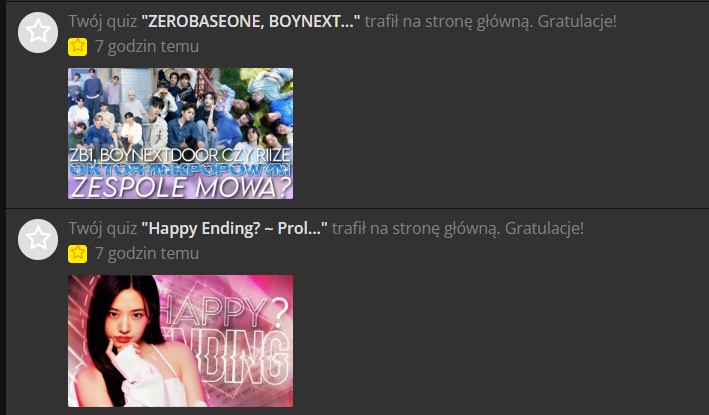The height and width of the screenshot is (415, 709).
Task: Open the "ZEROBASEONE, BOYNEXT..." quiz link
Action: (251, 21)
